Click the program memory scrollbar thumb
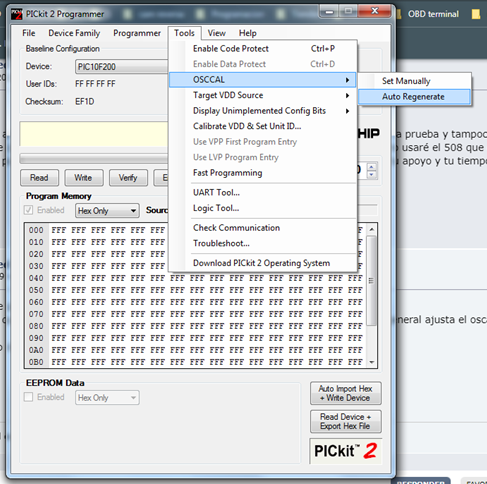Screen dimensions: 487x484 click(371, 281)
